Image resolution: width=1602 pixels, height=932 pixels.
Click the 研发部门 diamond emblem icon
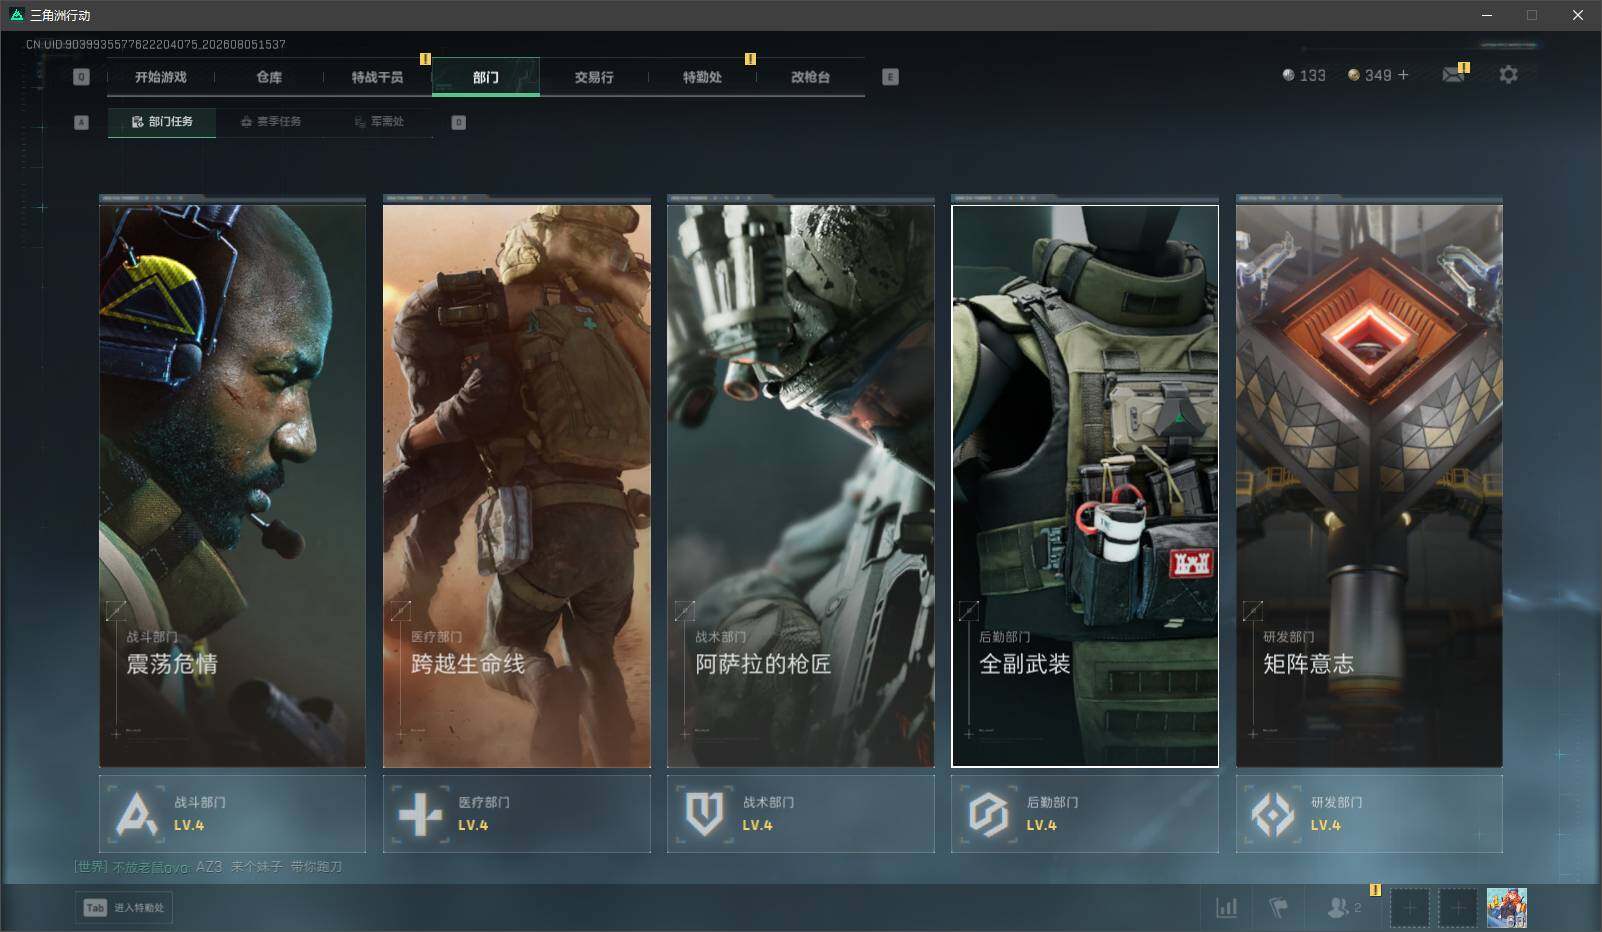(x=1273, y=815)
